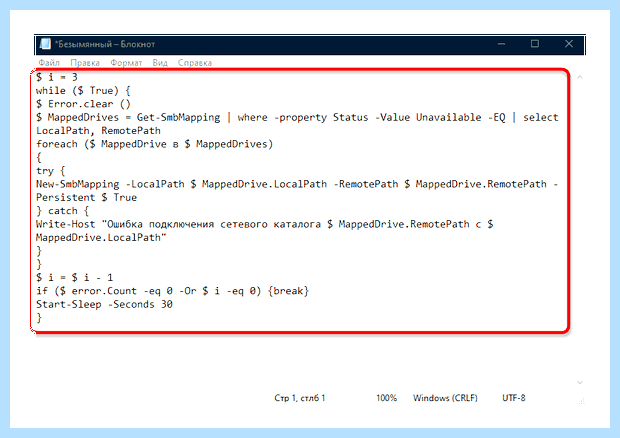
Task: Click the scroll down arrow
Action: pyautogui.click(x=580, y=382)
